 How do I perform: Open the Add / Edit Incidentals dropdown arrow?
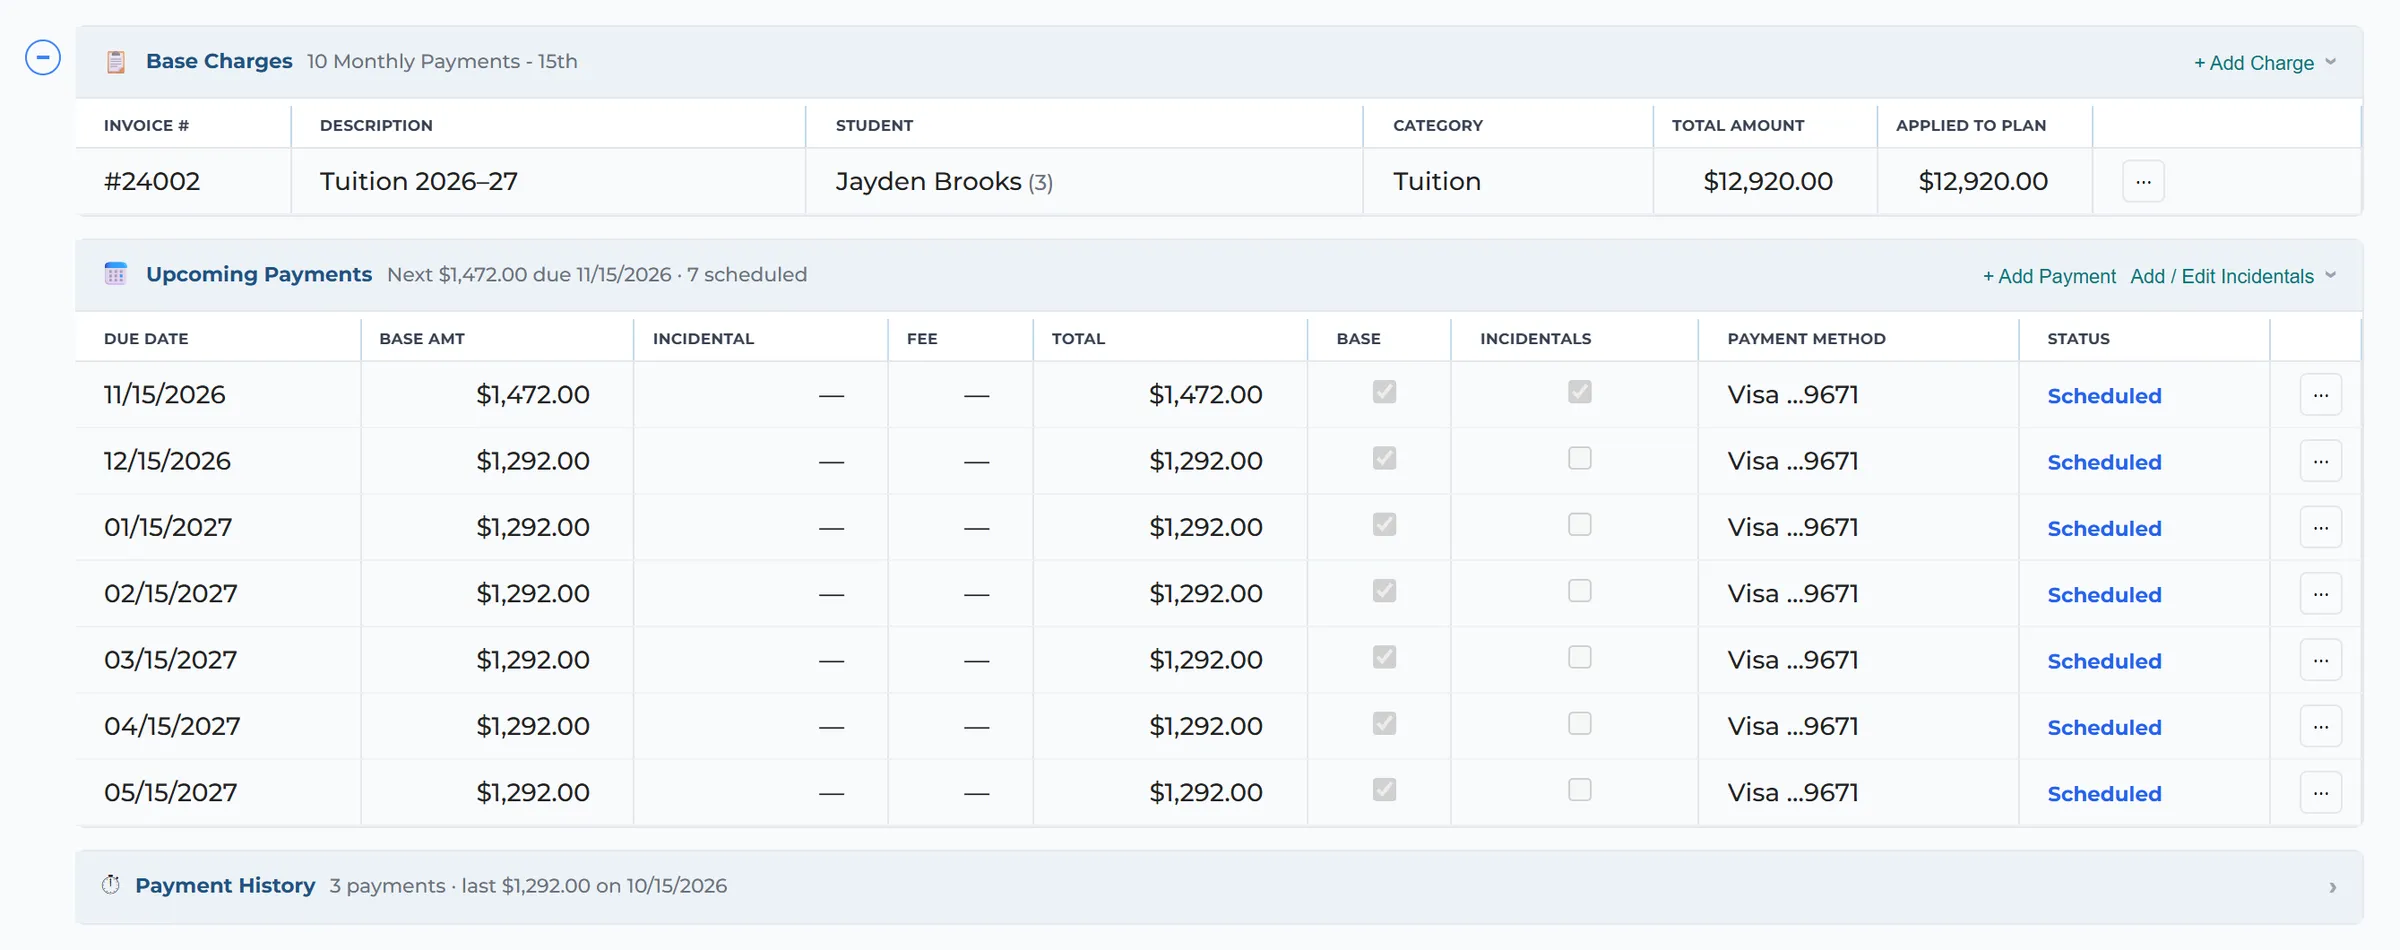pyautogui.click(x=2331, y=275)
